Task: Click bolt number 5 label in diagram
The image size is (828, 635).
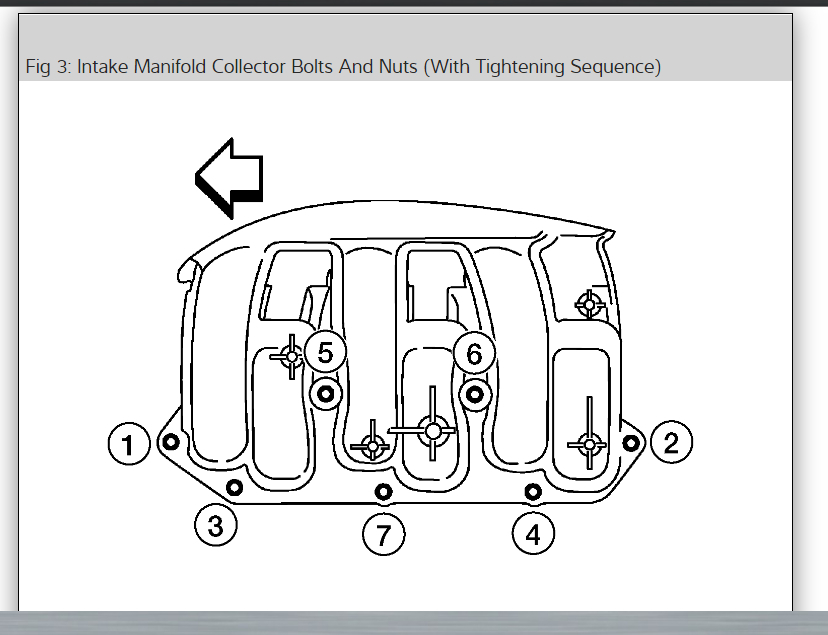Action: [x=325, y=352]
